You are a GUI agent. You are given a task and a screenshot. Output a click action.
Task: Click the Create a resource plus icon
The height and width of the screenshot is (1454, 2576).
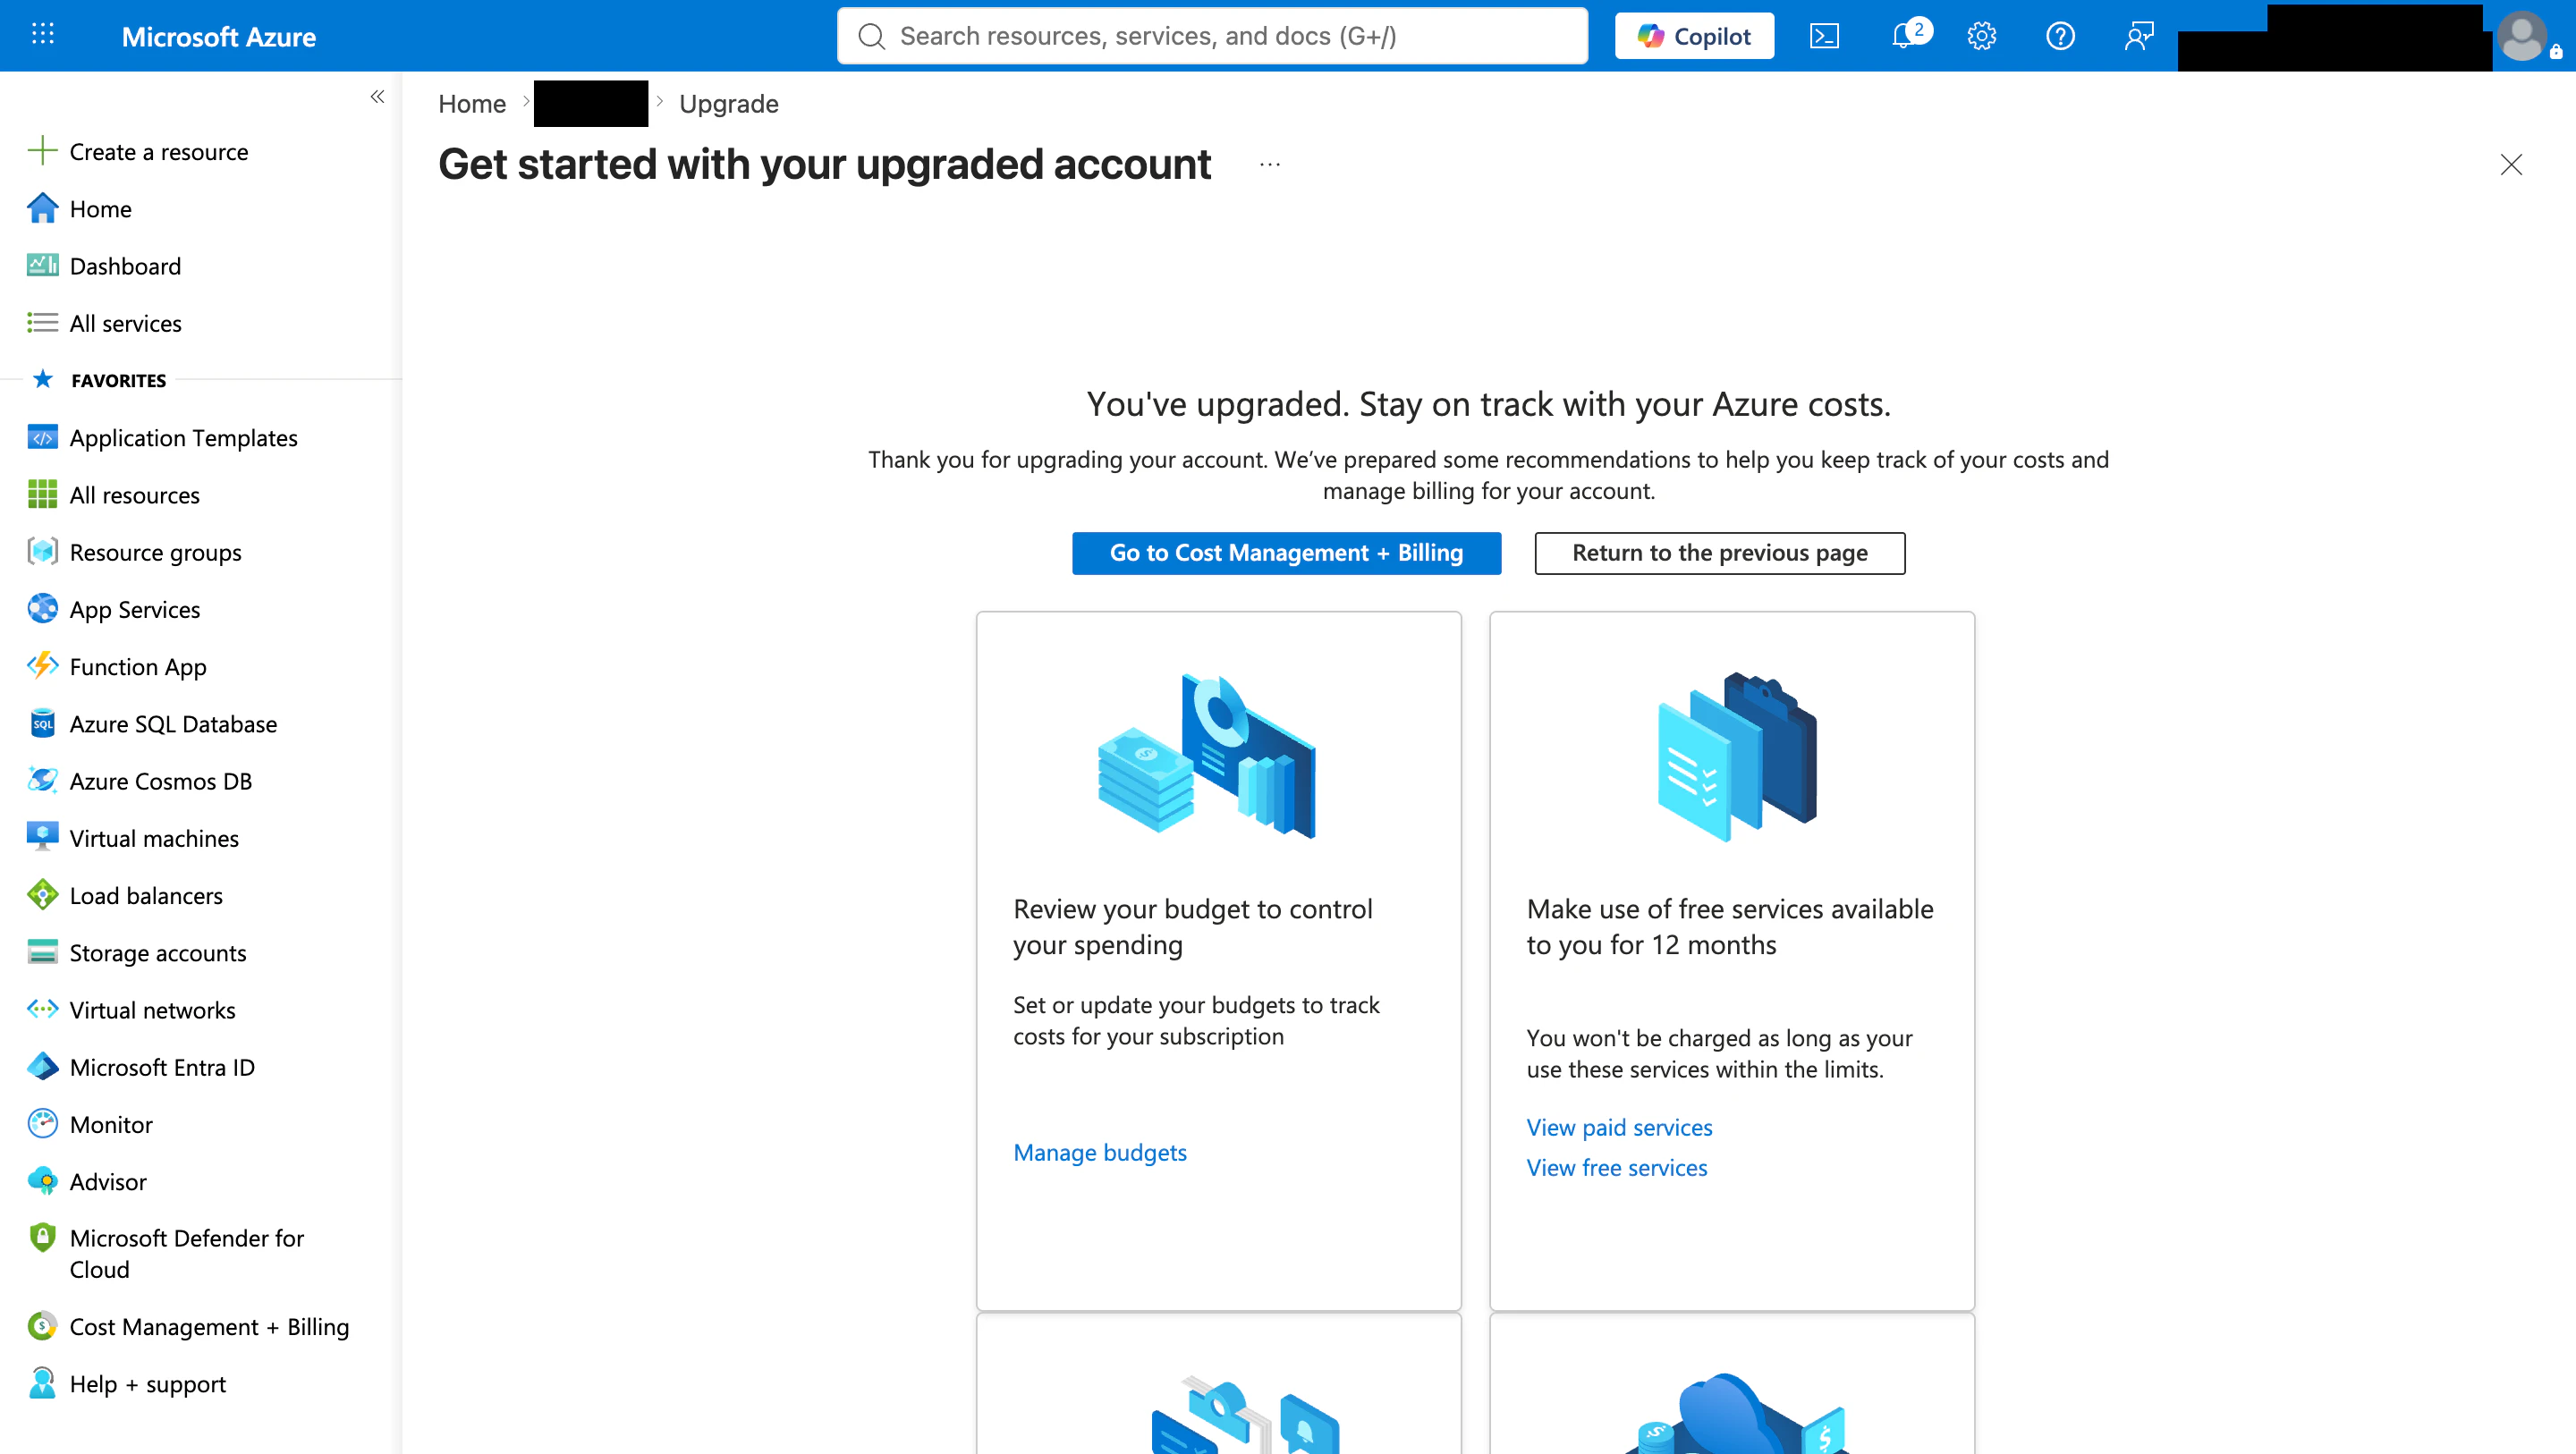[x=42, y=151]
